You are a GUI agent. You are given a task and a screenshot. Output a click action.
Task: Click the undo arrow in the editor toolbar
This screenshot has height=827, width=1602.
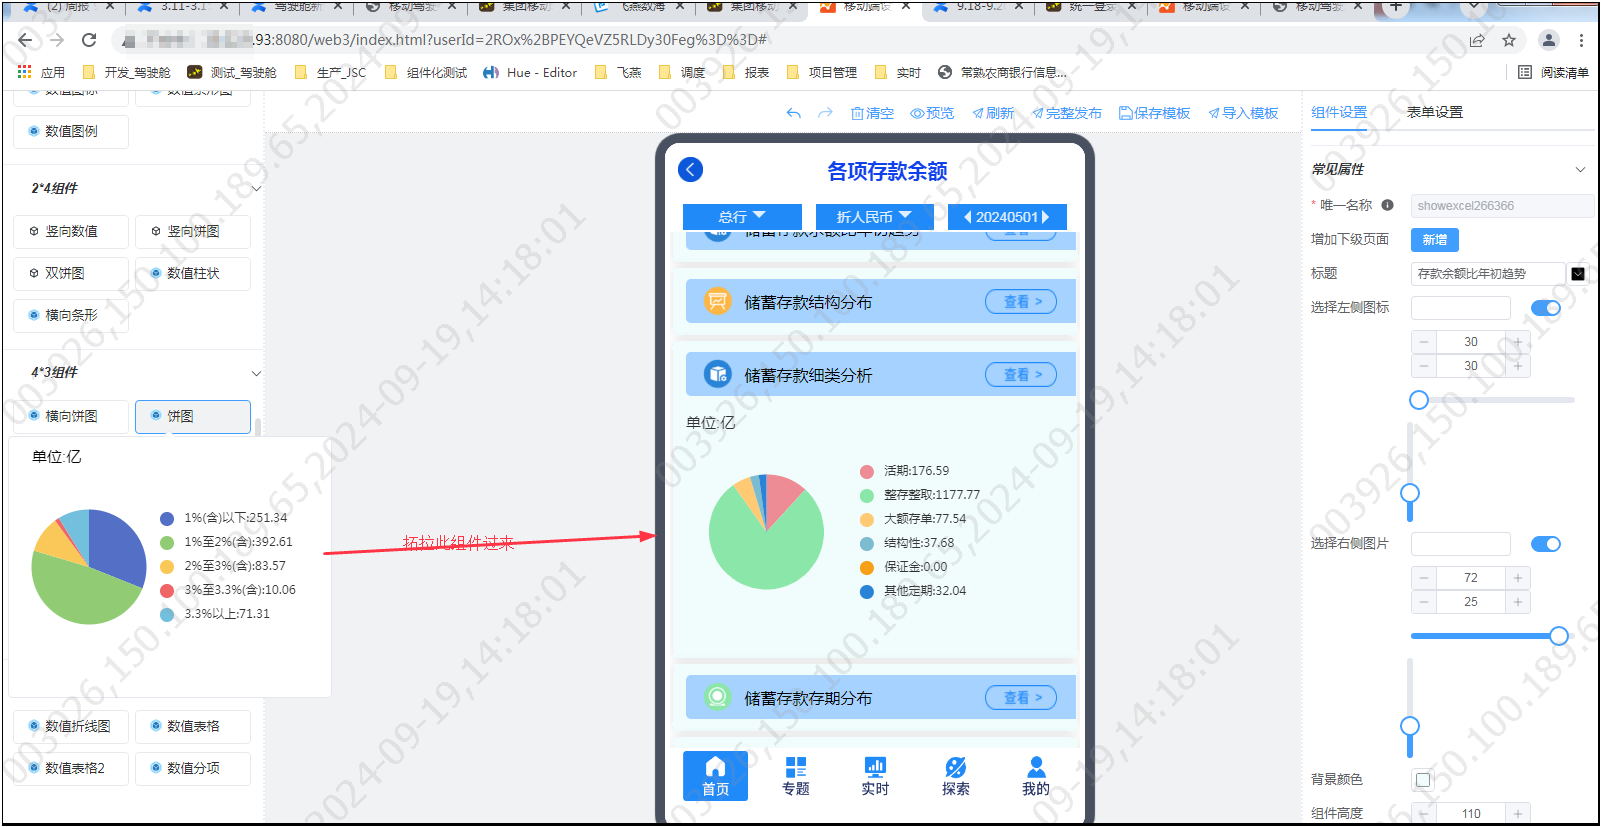(794, 113)
